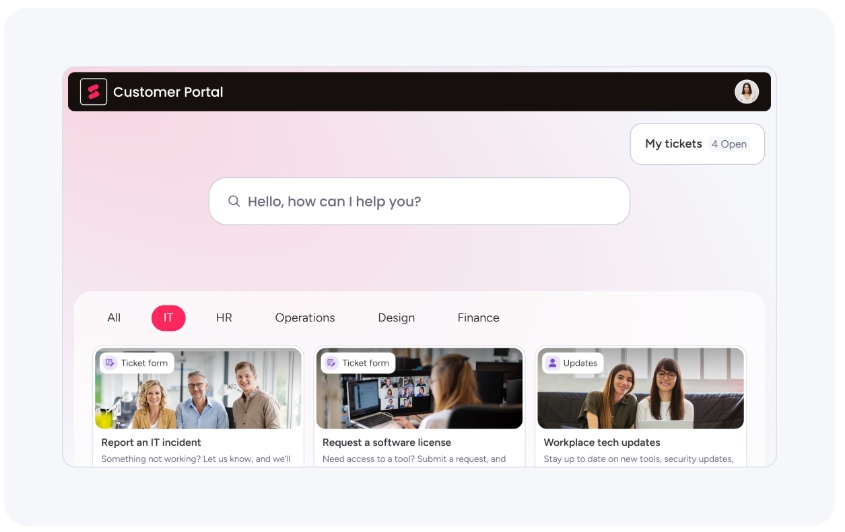Switch to the HR category tab
This screenshot has height=532, width=845.
point(224,318)
